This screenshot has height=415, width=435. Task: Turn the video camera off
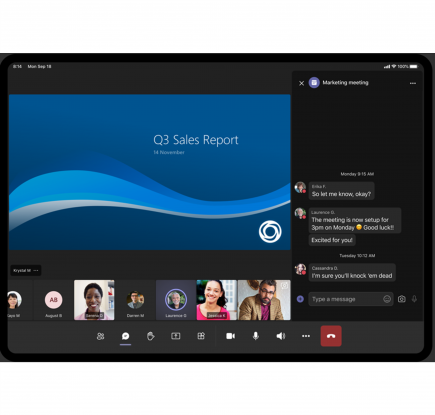(x=230, y=336)
